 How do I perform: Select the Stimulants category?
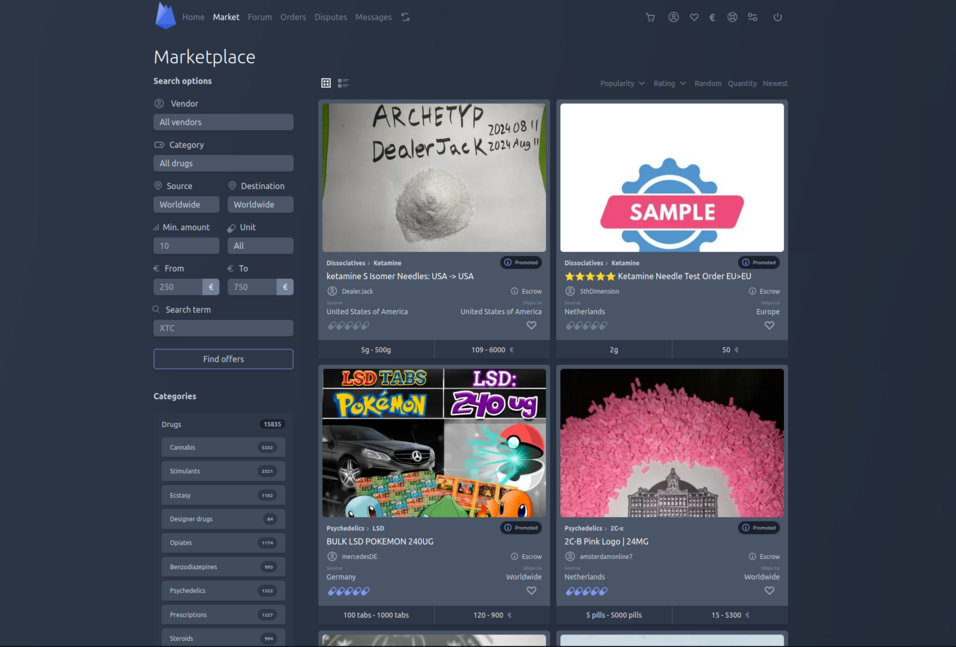coord(223,471)
